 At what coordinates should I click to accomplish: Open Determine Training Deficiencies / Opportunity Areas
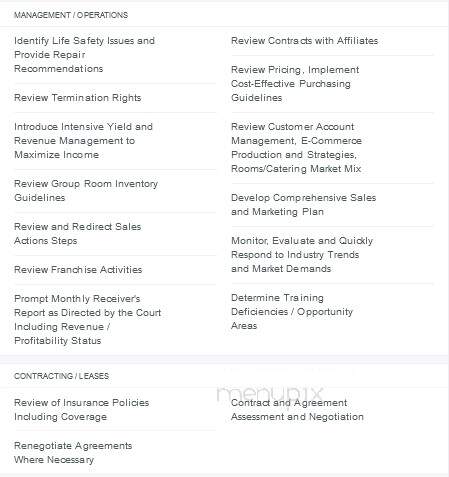292,312
